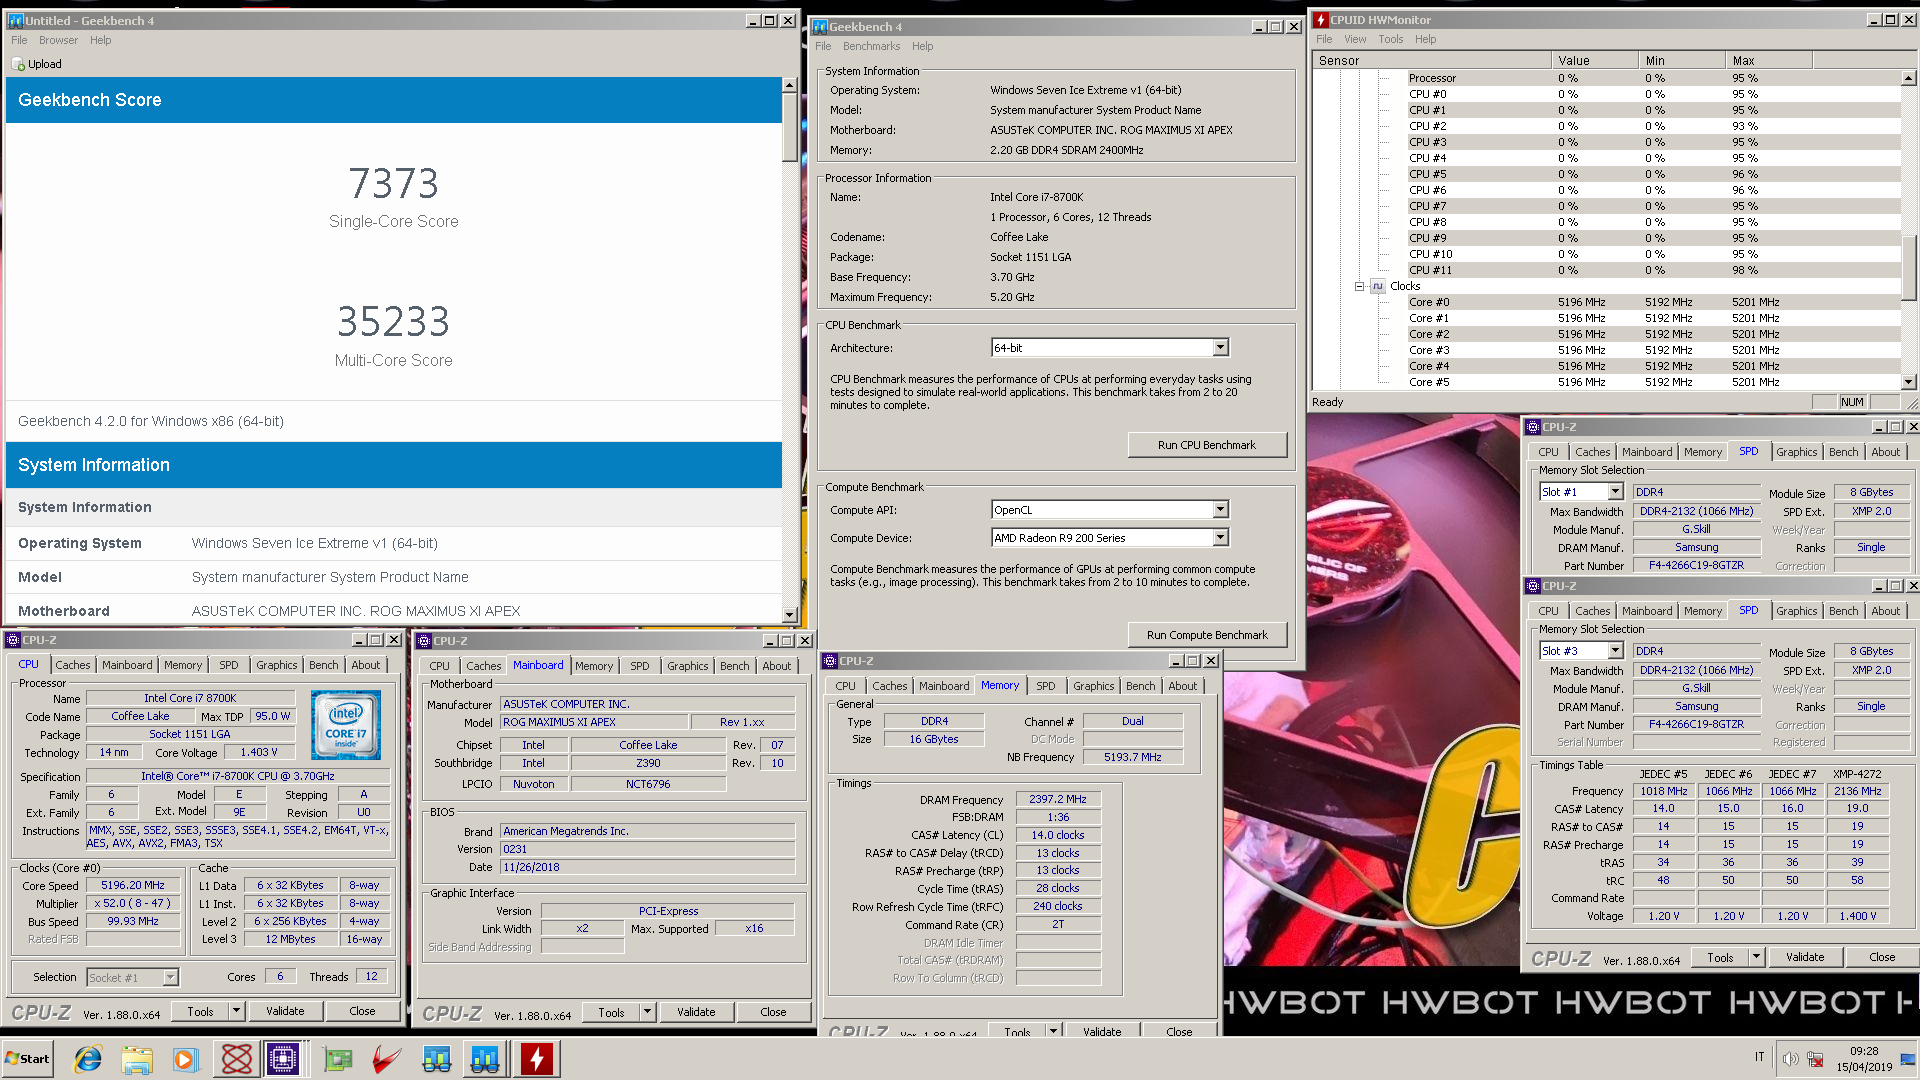Click scroll-up arrow of HWMonitor sensor list

(x=1909, y=78)
